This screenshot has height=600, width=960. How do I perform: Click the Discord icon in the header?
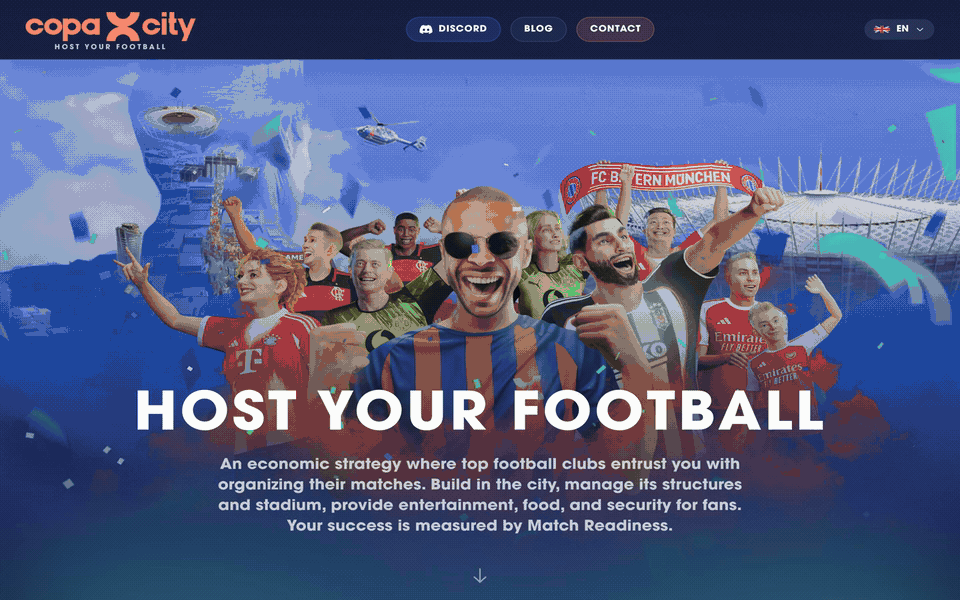point(426,29)
